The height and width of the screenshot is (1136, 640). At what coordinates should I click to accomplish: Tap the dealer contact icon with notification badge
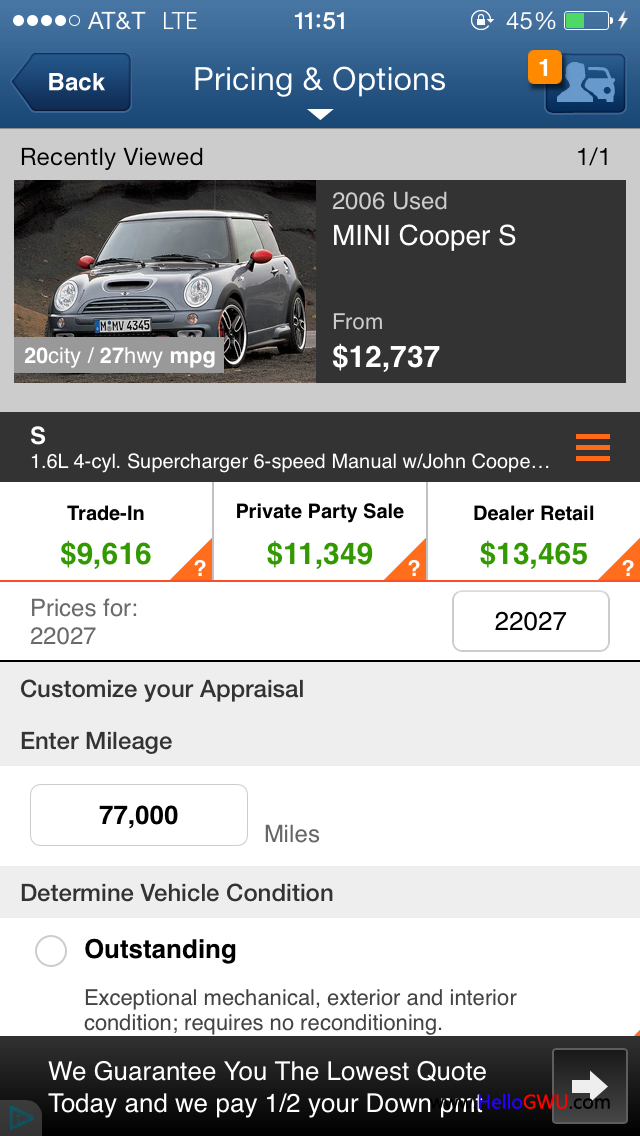click(585, 82)
